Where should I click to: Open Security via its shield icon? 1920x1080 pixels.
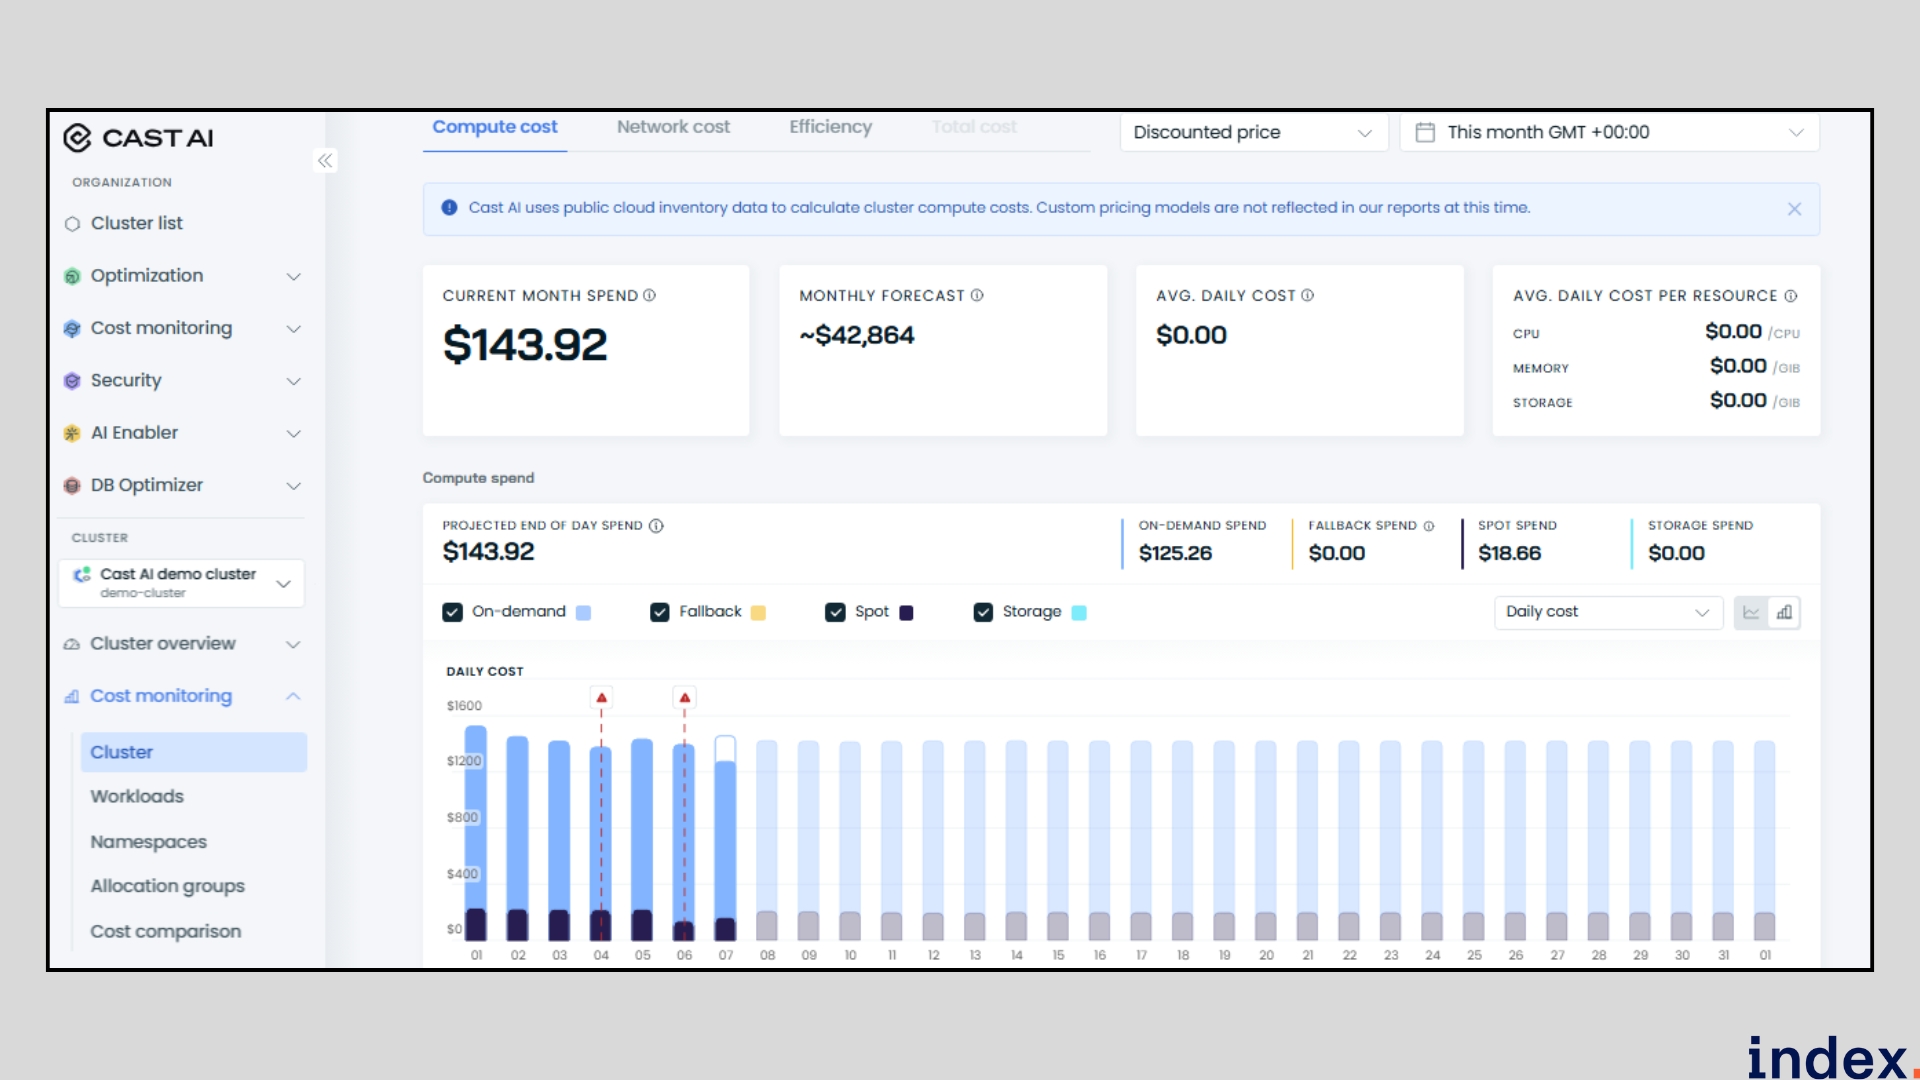71,381
